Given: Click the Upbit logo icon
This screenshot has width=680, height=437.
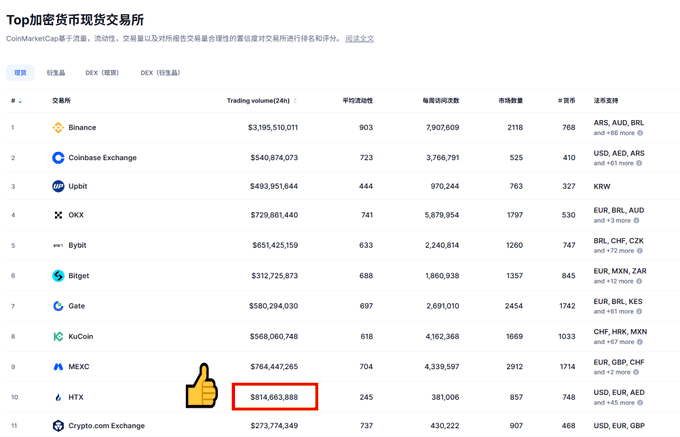Looking at the screenshot, I should coord(58,186).
